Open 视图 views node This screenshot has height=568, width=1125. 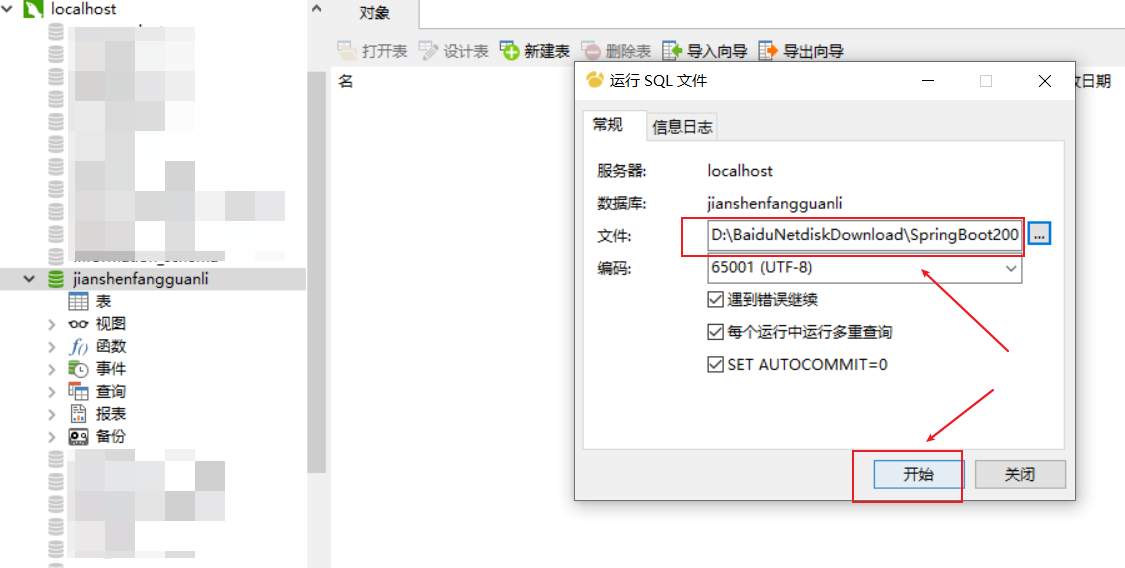110,324
